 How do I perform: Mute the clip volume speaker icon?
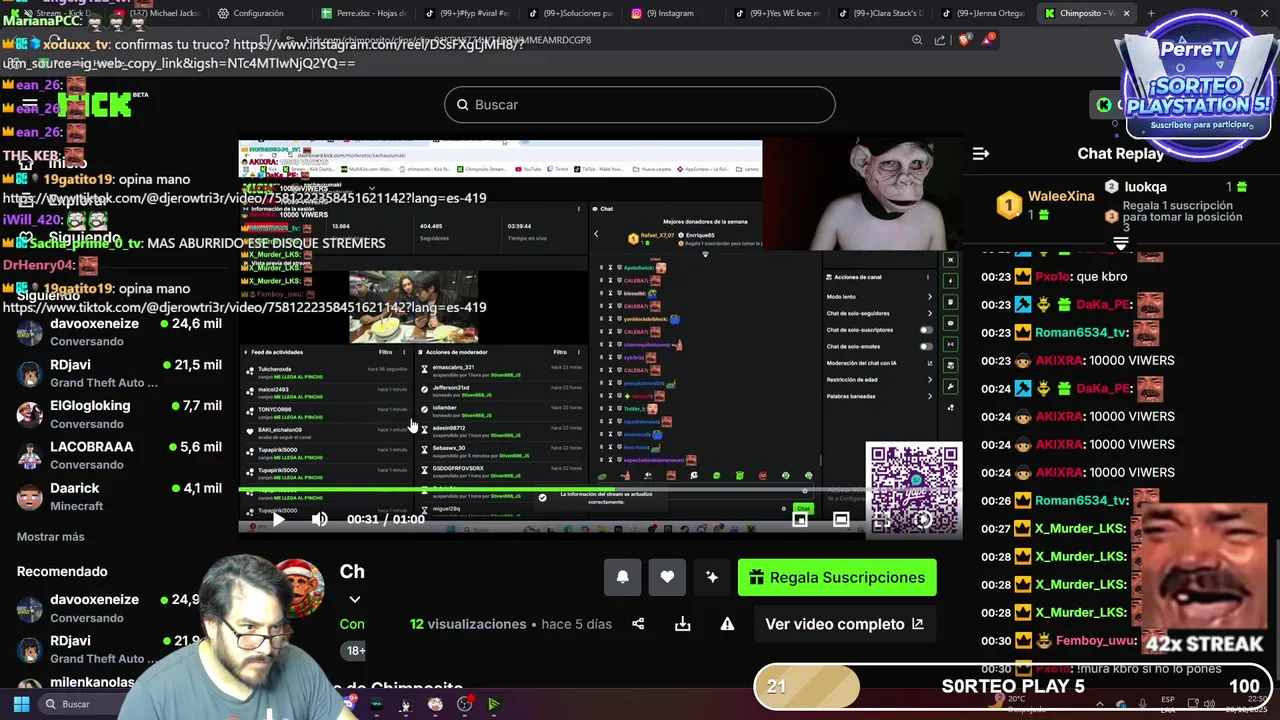pos(320,519)
